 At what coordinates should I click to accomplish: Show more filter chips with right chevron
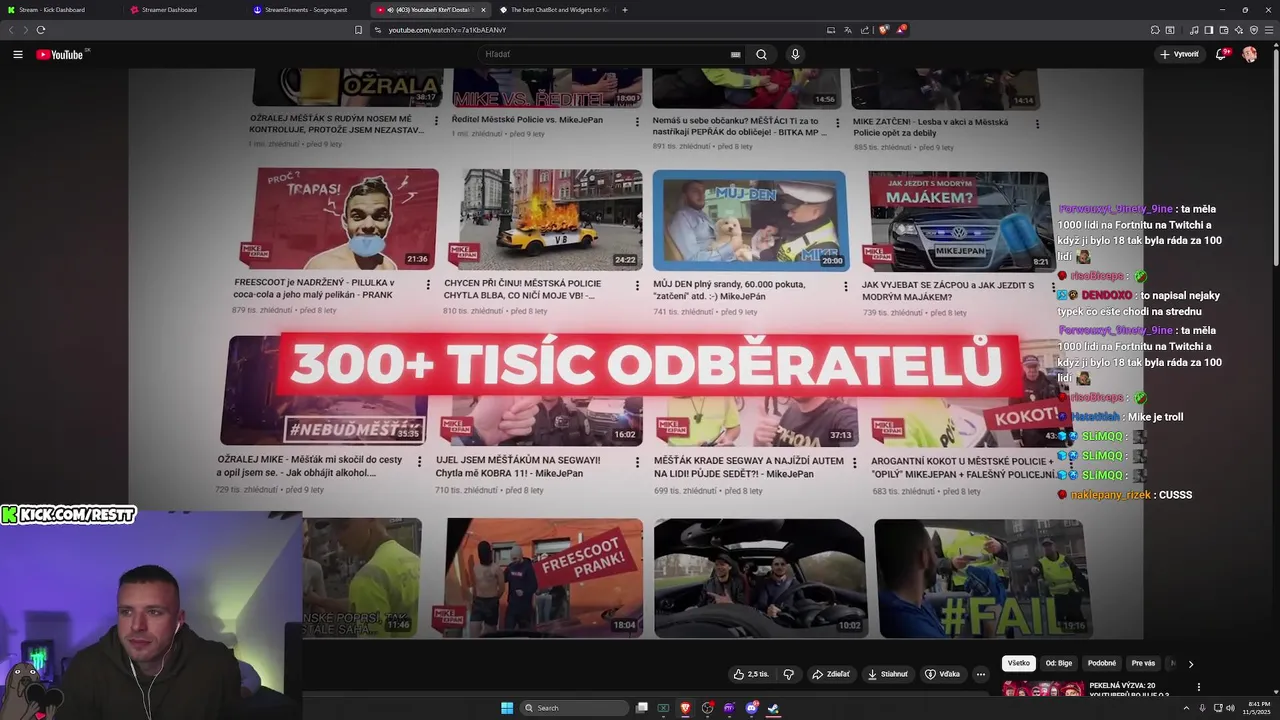tap(1190, 663)
